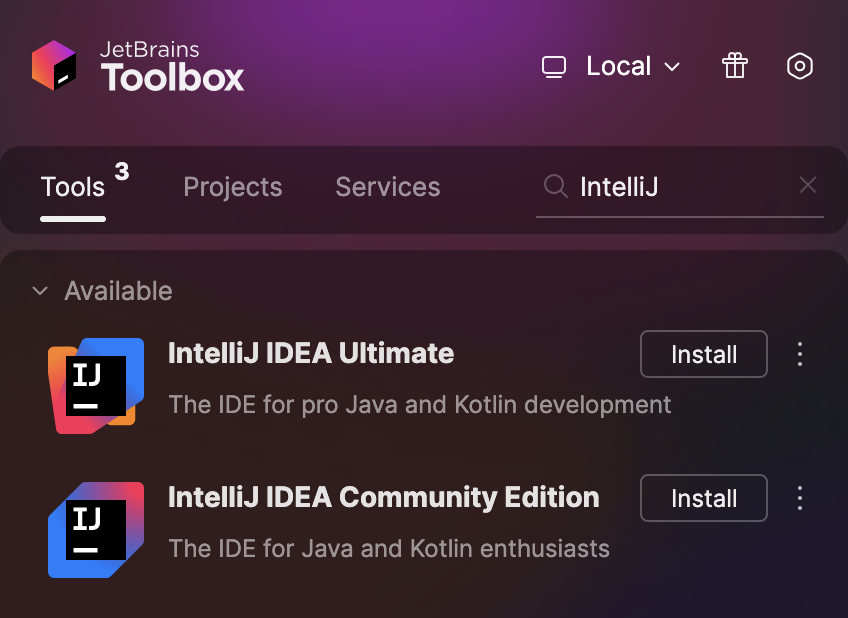Switch to the Tools tab
Screen dimensions: 848x618
pos(73,187)
